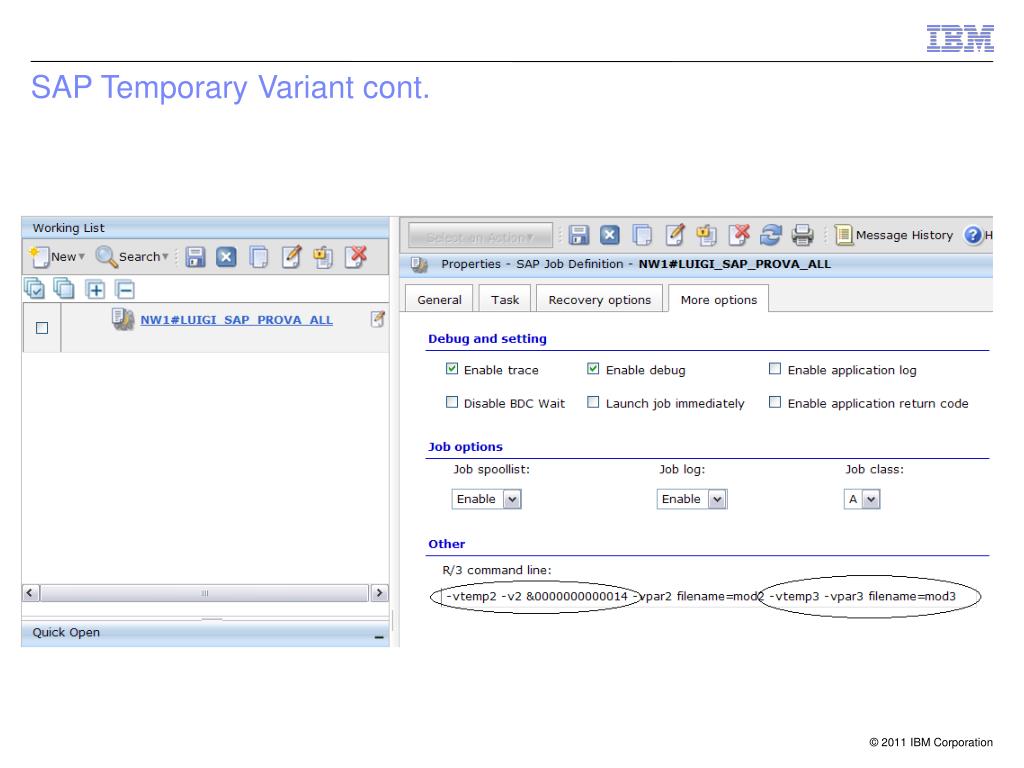1024x768 pixels.
Task: Check Disable BDC Wait
Action: coord(452,402)
